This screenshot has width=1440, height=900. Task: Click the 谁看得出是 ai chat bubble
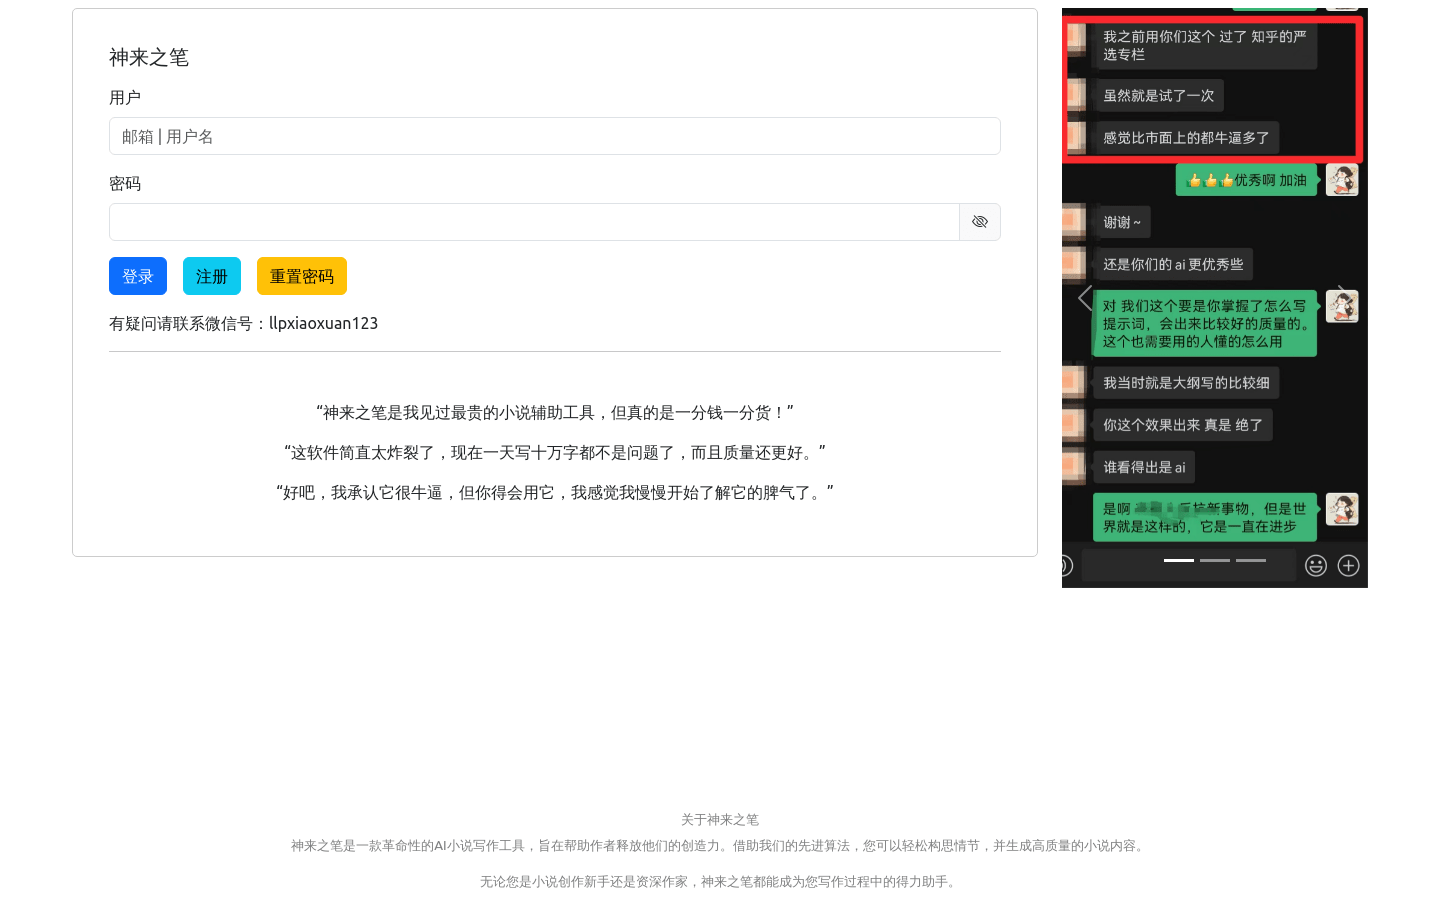coord(1144,467)
